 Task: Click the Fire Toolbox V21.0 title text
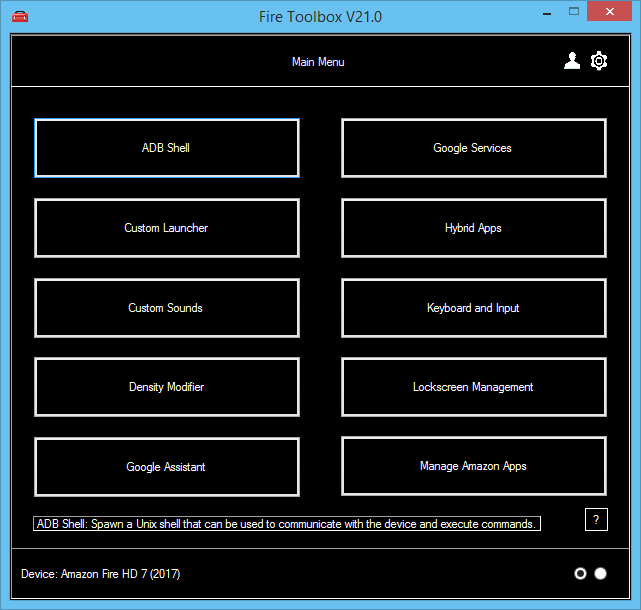tap(320, 17)
